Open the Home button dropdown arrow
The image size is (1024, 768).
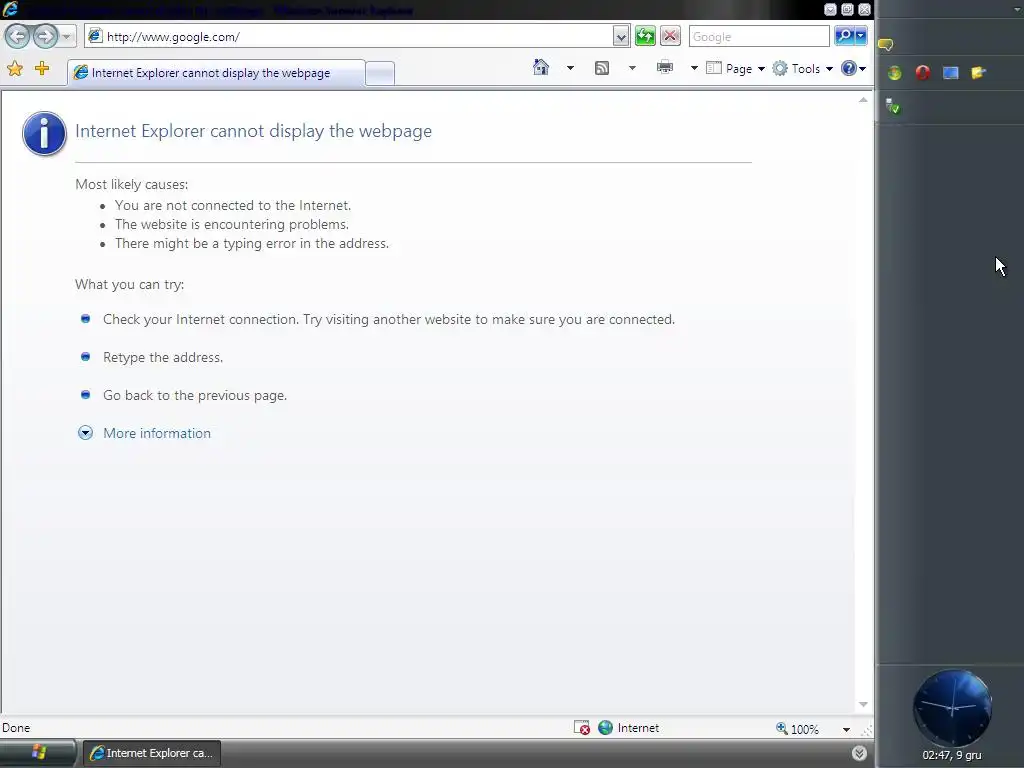[x=570, y=68]
